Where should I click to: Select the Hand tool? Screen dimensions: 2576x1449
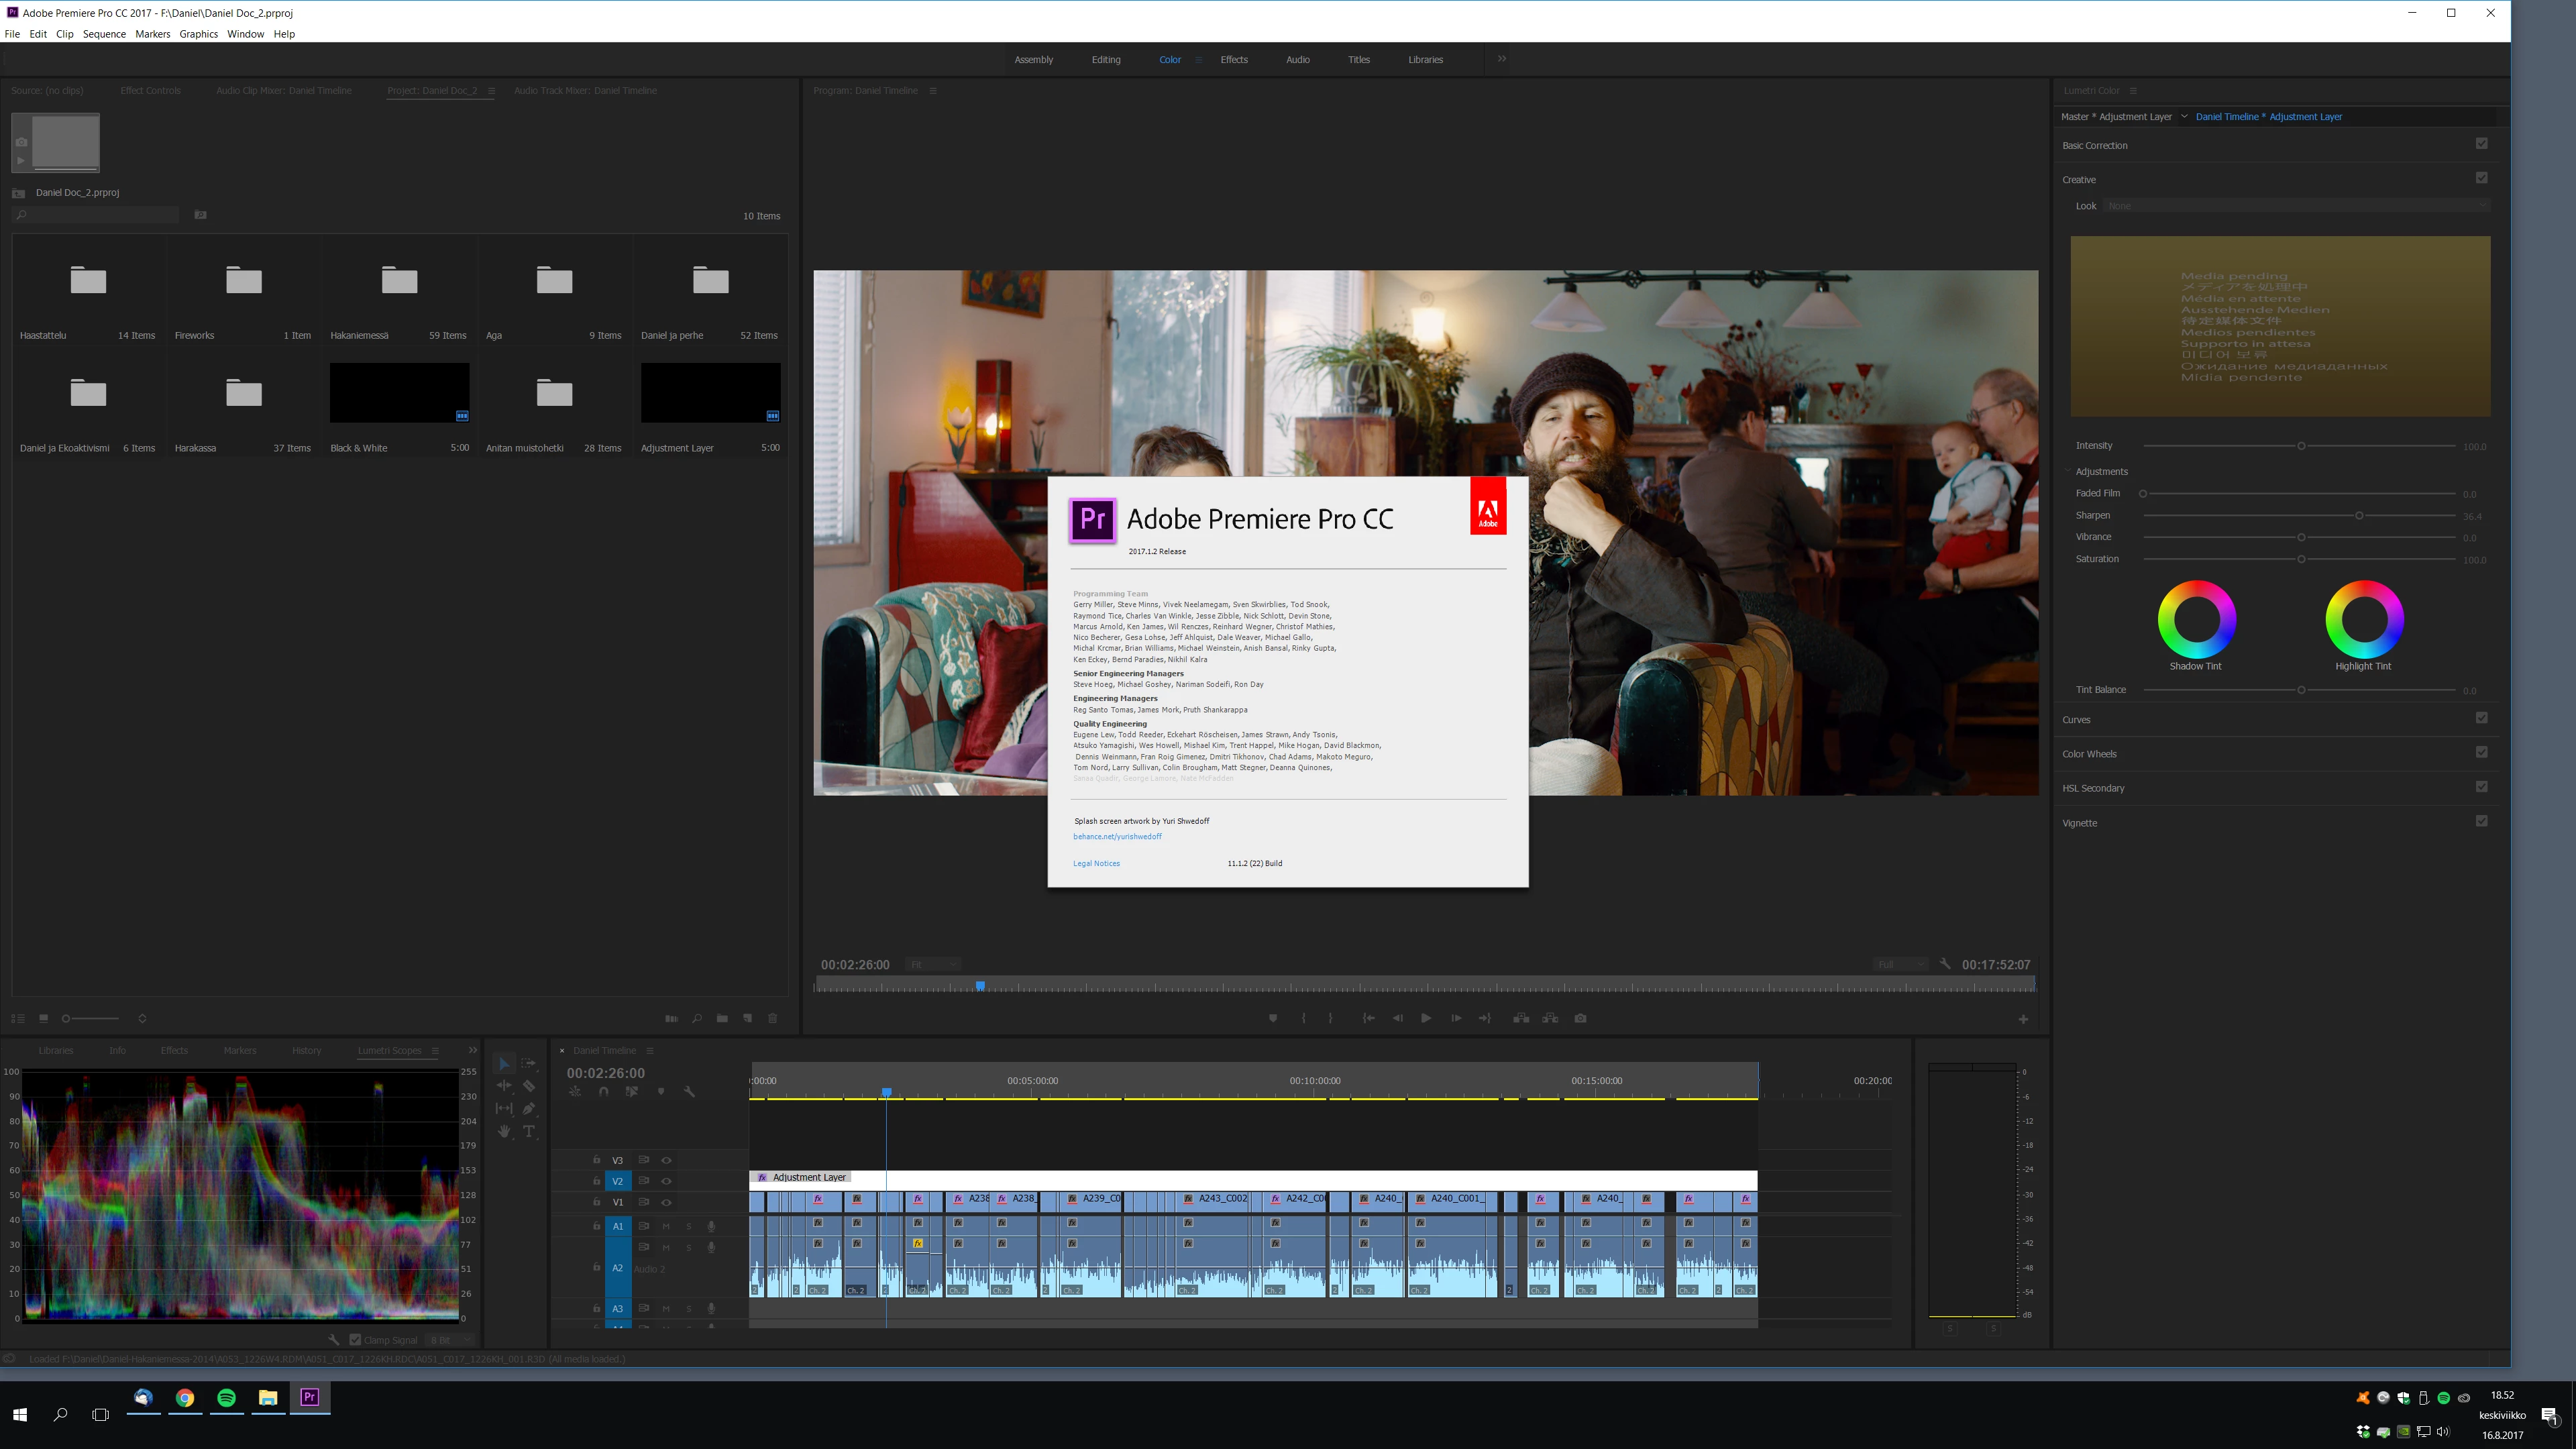pos(504,1131)
